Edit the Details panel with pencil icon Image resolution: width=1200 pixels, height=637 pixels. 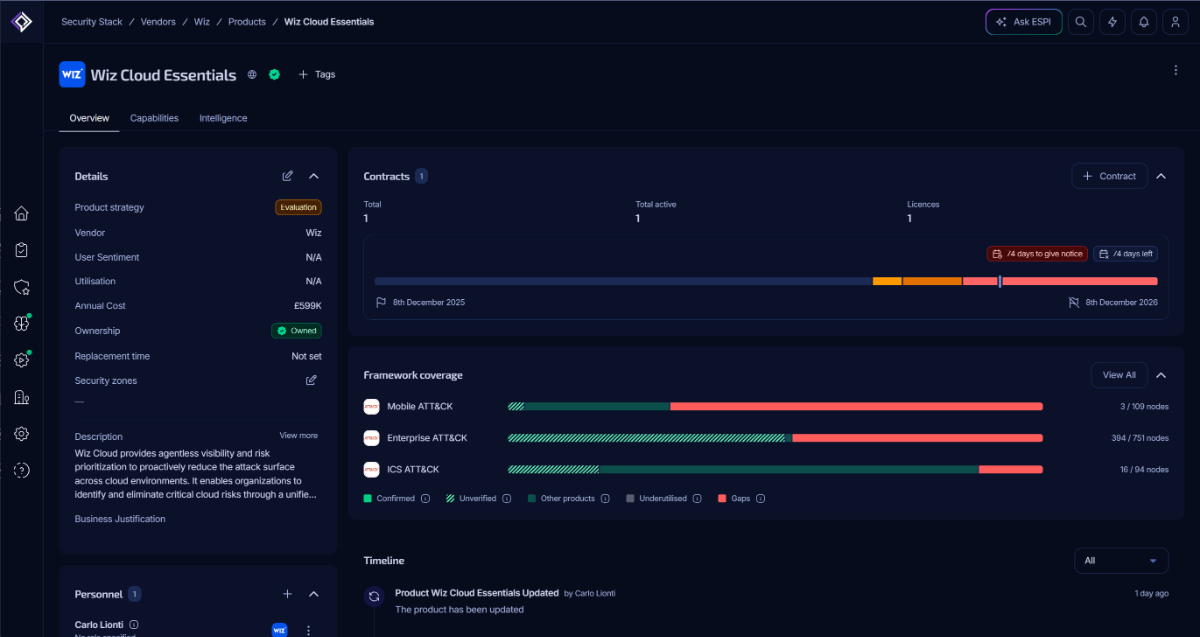tap(288, 176)
